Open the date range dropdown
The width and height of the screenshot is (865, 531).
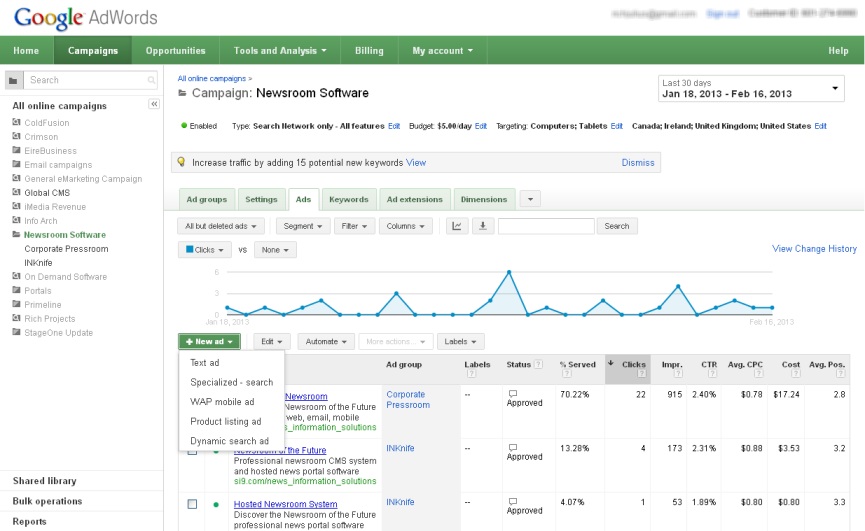tap(751, 88)
